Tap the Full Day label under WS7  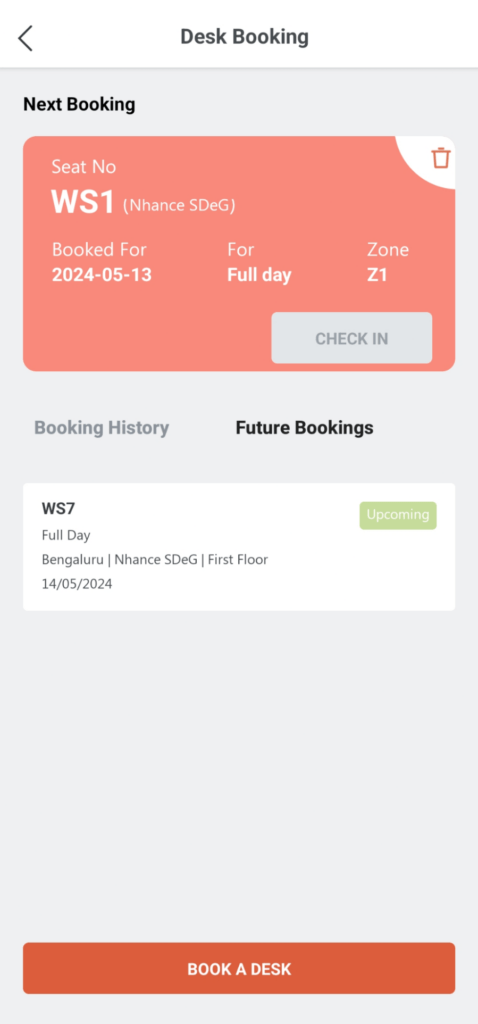pyautogui.click(x=66, y=536)
